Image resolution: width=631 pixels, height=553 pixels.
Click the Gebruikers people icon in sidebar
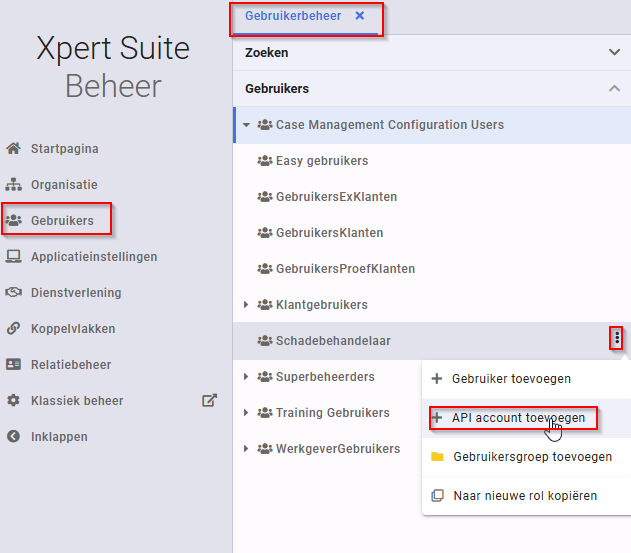(x=13, y=220)
